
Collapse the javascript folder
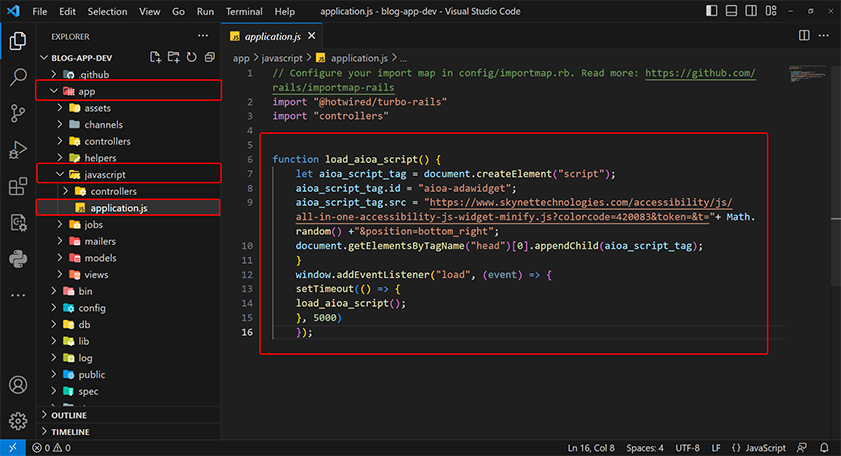(x=128, y=174)
